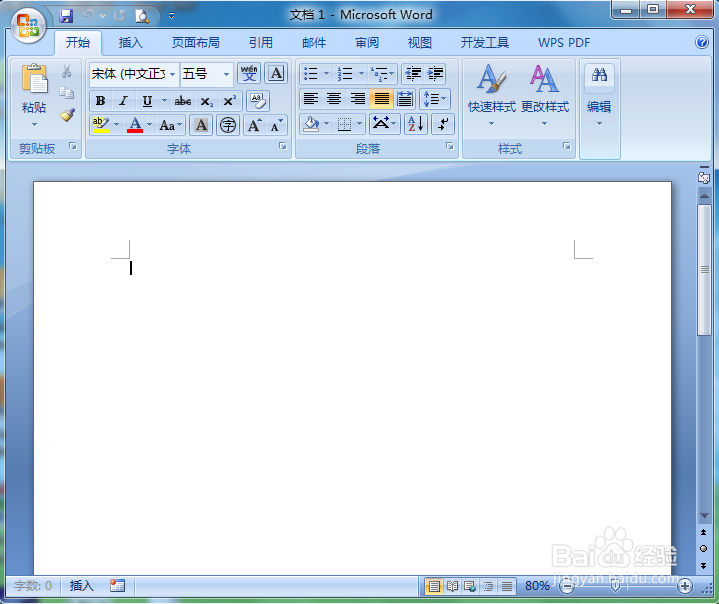
Task: Open Asian layout dropdown
Action: pos(385,124)
